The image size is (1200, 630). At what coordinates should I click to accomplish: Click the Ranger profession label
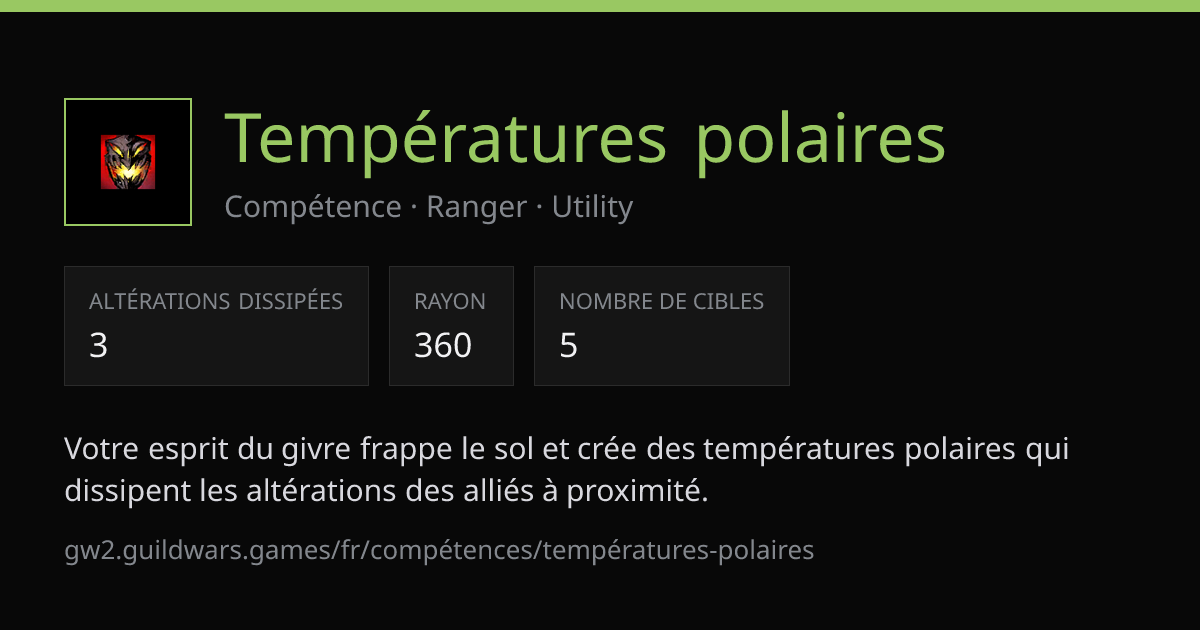click(x=477, y=207)
